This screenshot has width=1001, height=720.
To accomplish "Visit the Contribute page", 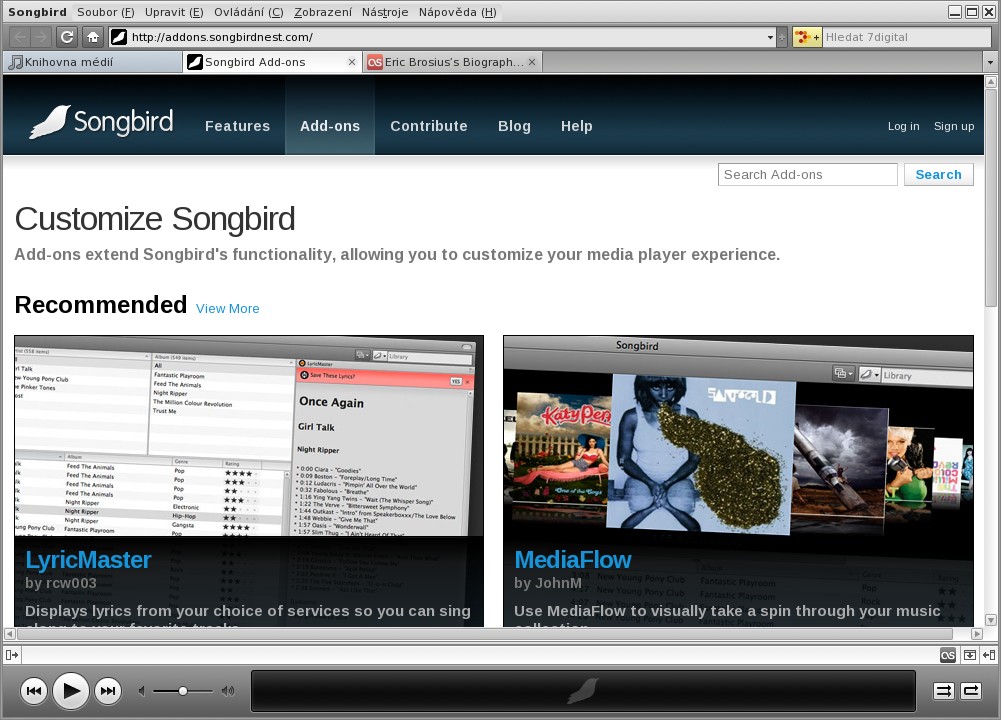I will point(429,126).
